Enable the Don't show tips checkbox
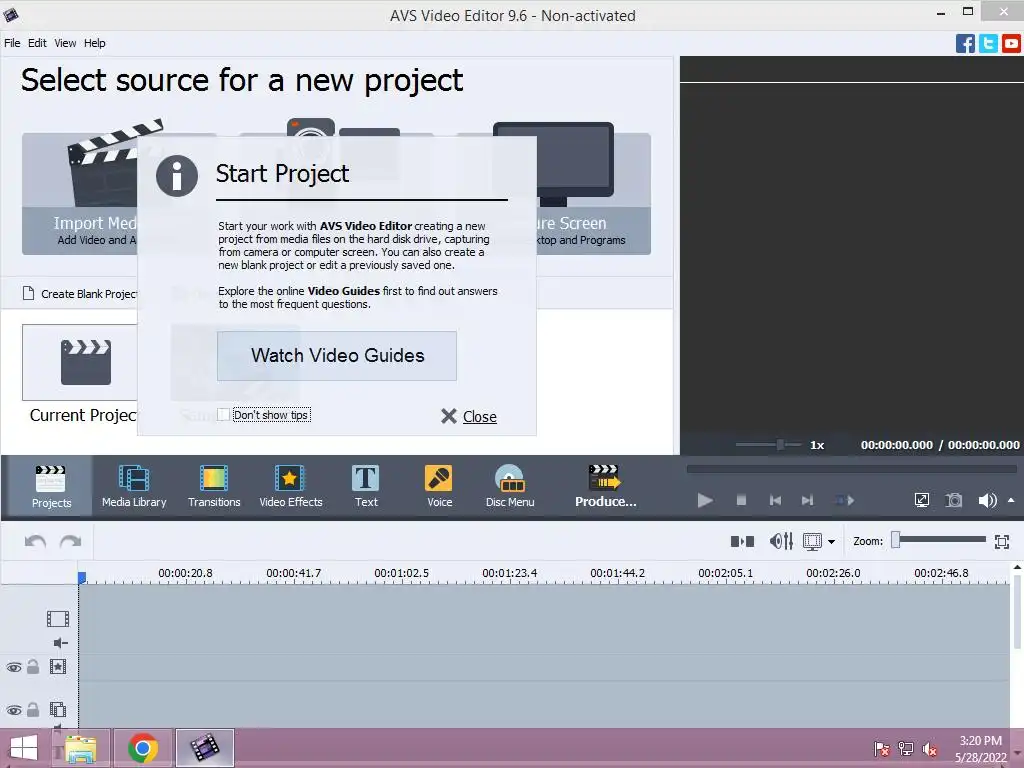Image resolution: width=1024 pixels, height=768 pixels. (x=223, y=415)
